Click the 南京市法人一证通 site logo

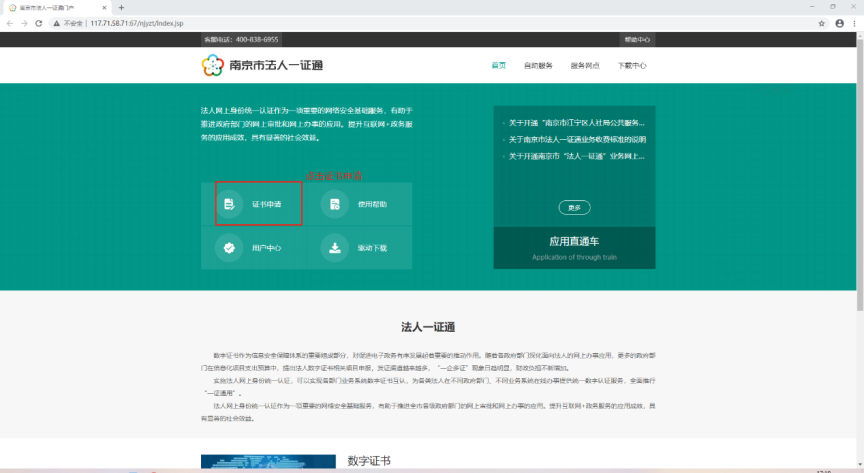point(262,65)
